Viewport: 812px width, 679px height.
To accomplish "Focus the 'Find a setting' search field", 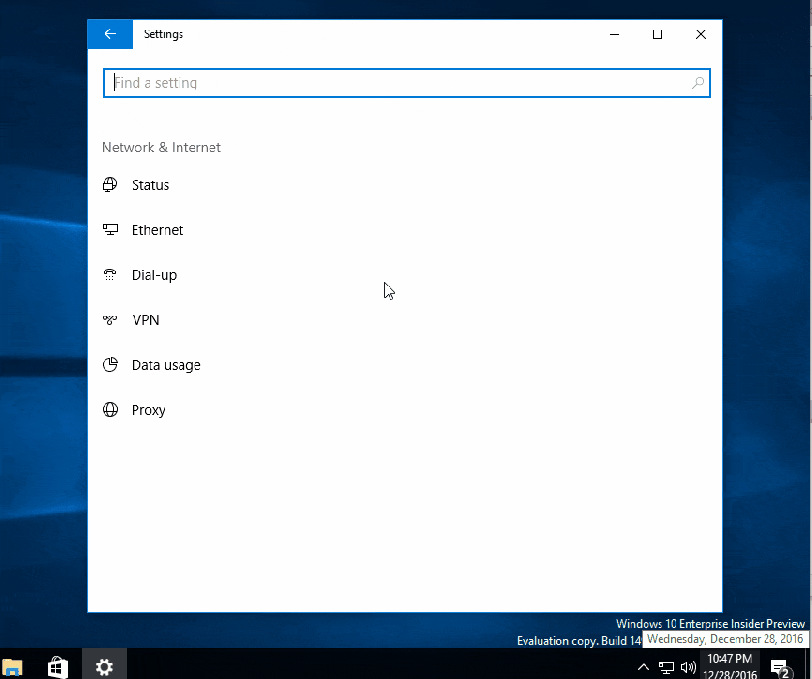I will click(x=400, y=83).
